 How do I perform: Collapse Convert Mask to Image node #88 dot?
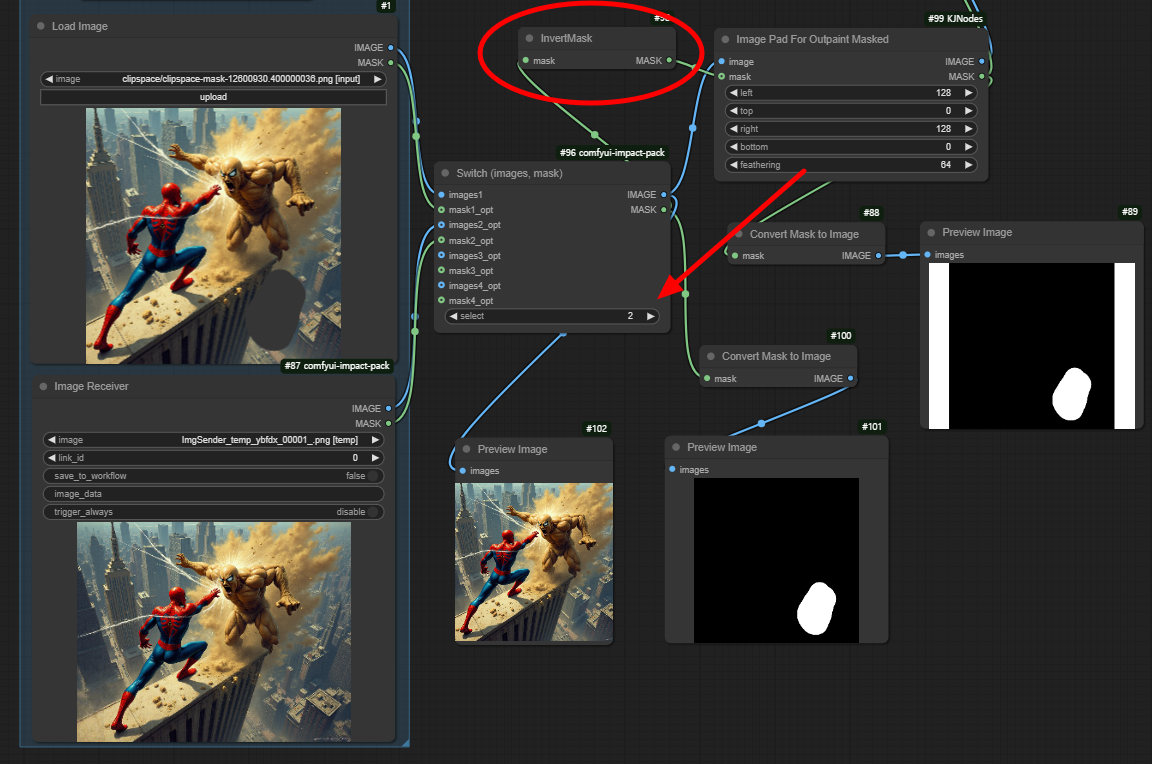click(738, 234)
